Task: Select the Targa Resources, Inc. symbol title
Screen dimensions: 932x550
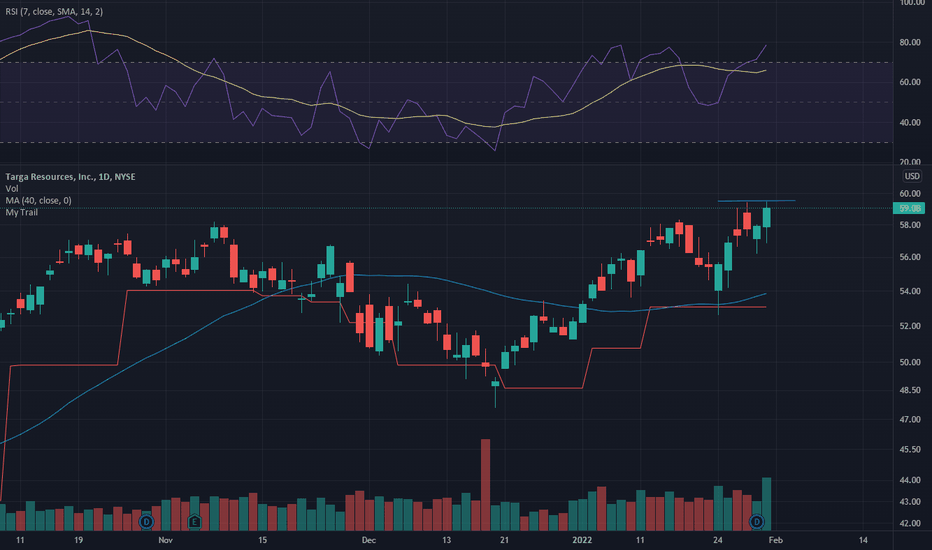Action: point(70,177)
